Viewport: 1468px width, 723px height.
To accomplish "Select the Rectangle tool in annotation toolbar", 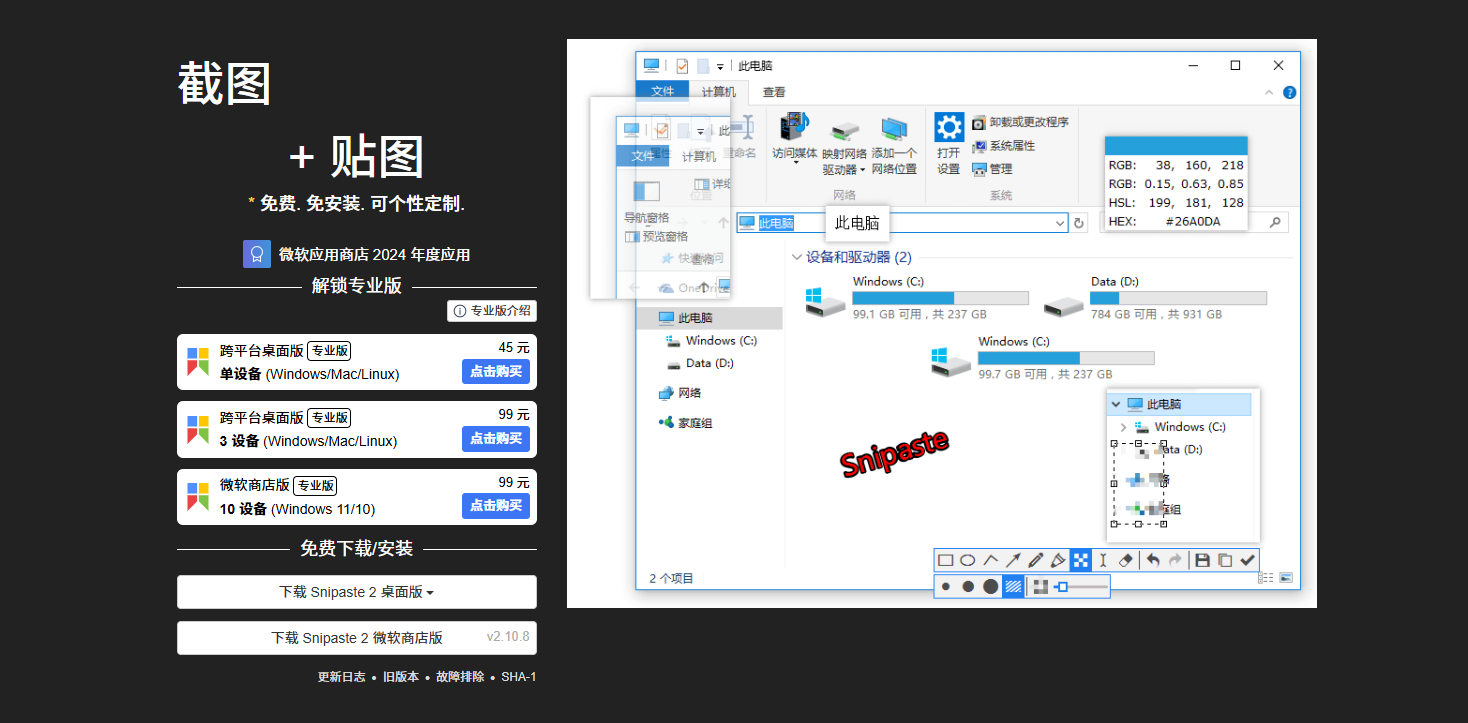I will 945,560.
